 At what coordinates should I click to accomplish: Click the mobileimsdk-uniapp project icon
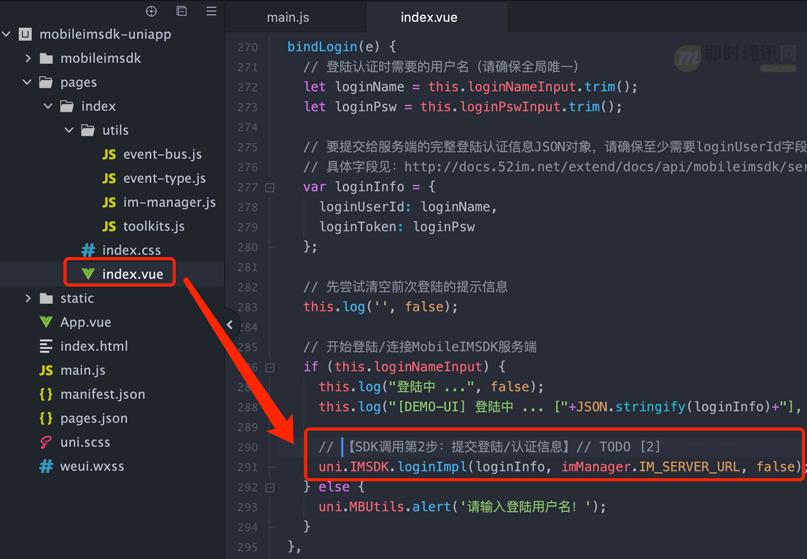click(x=25, y=34)
